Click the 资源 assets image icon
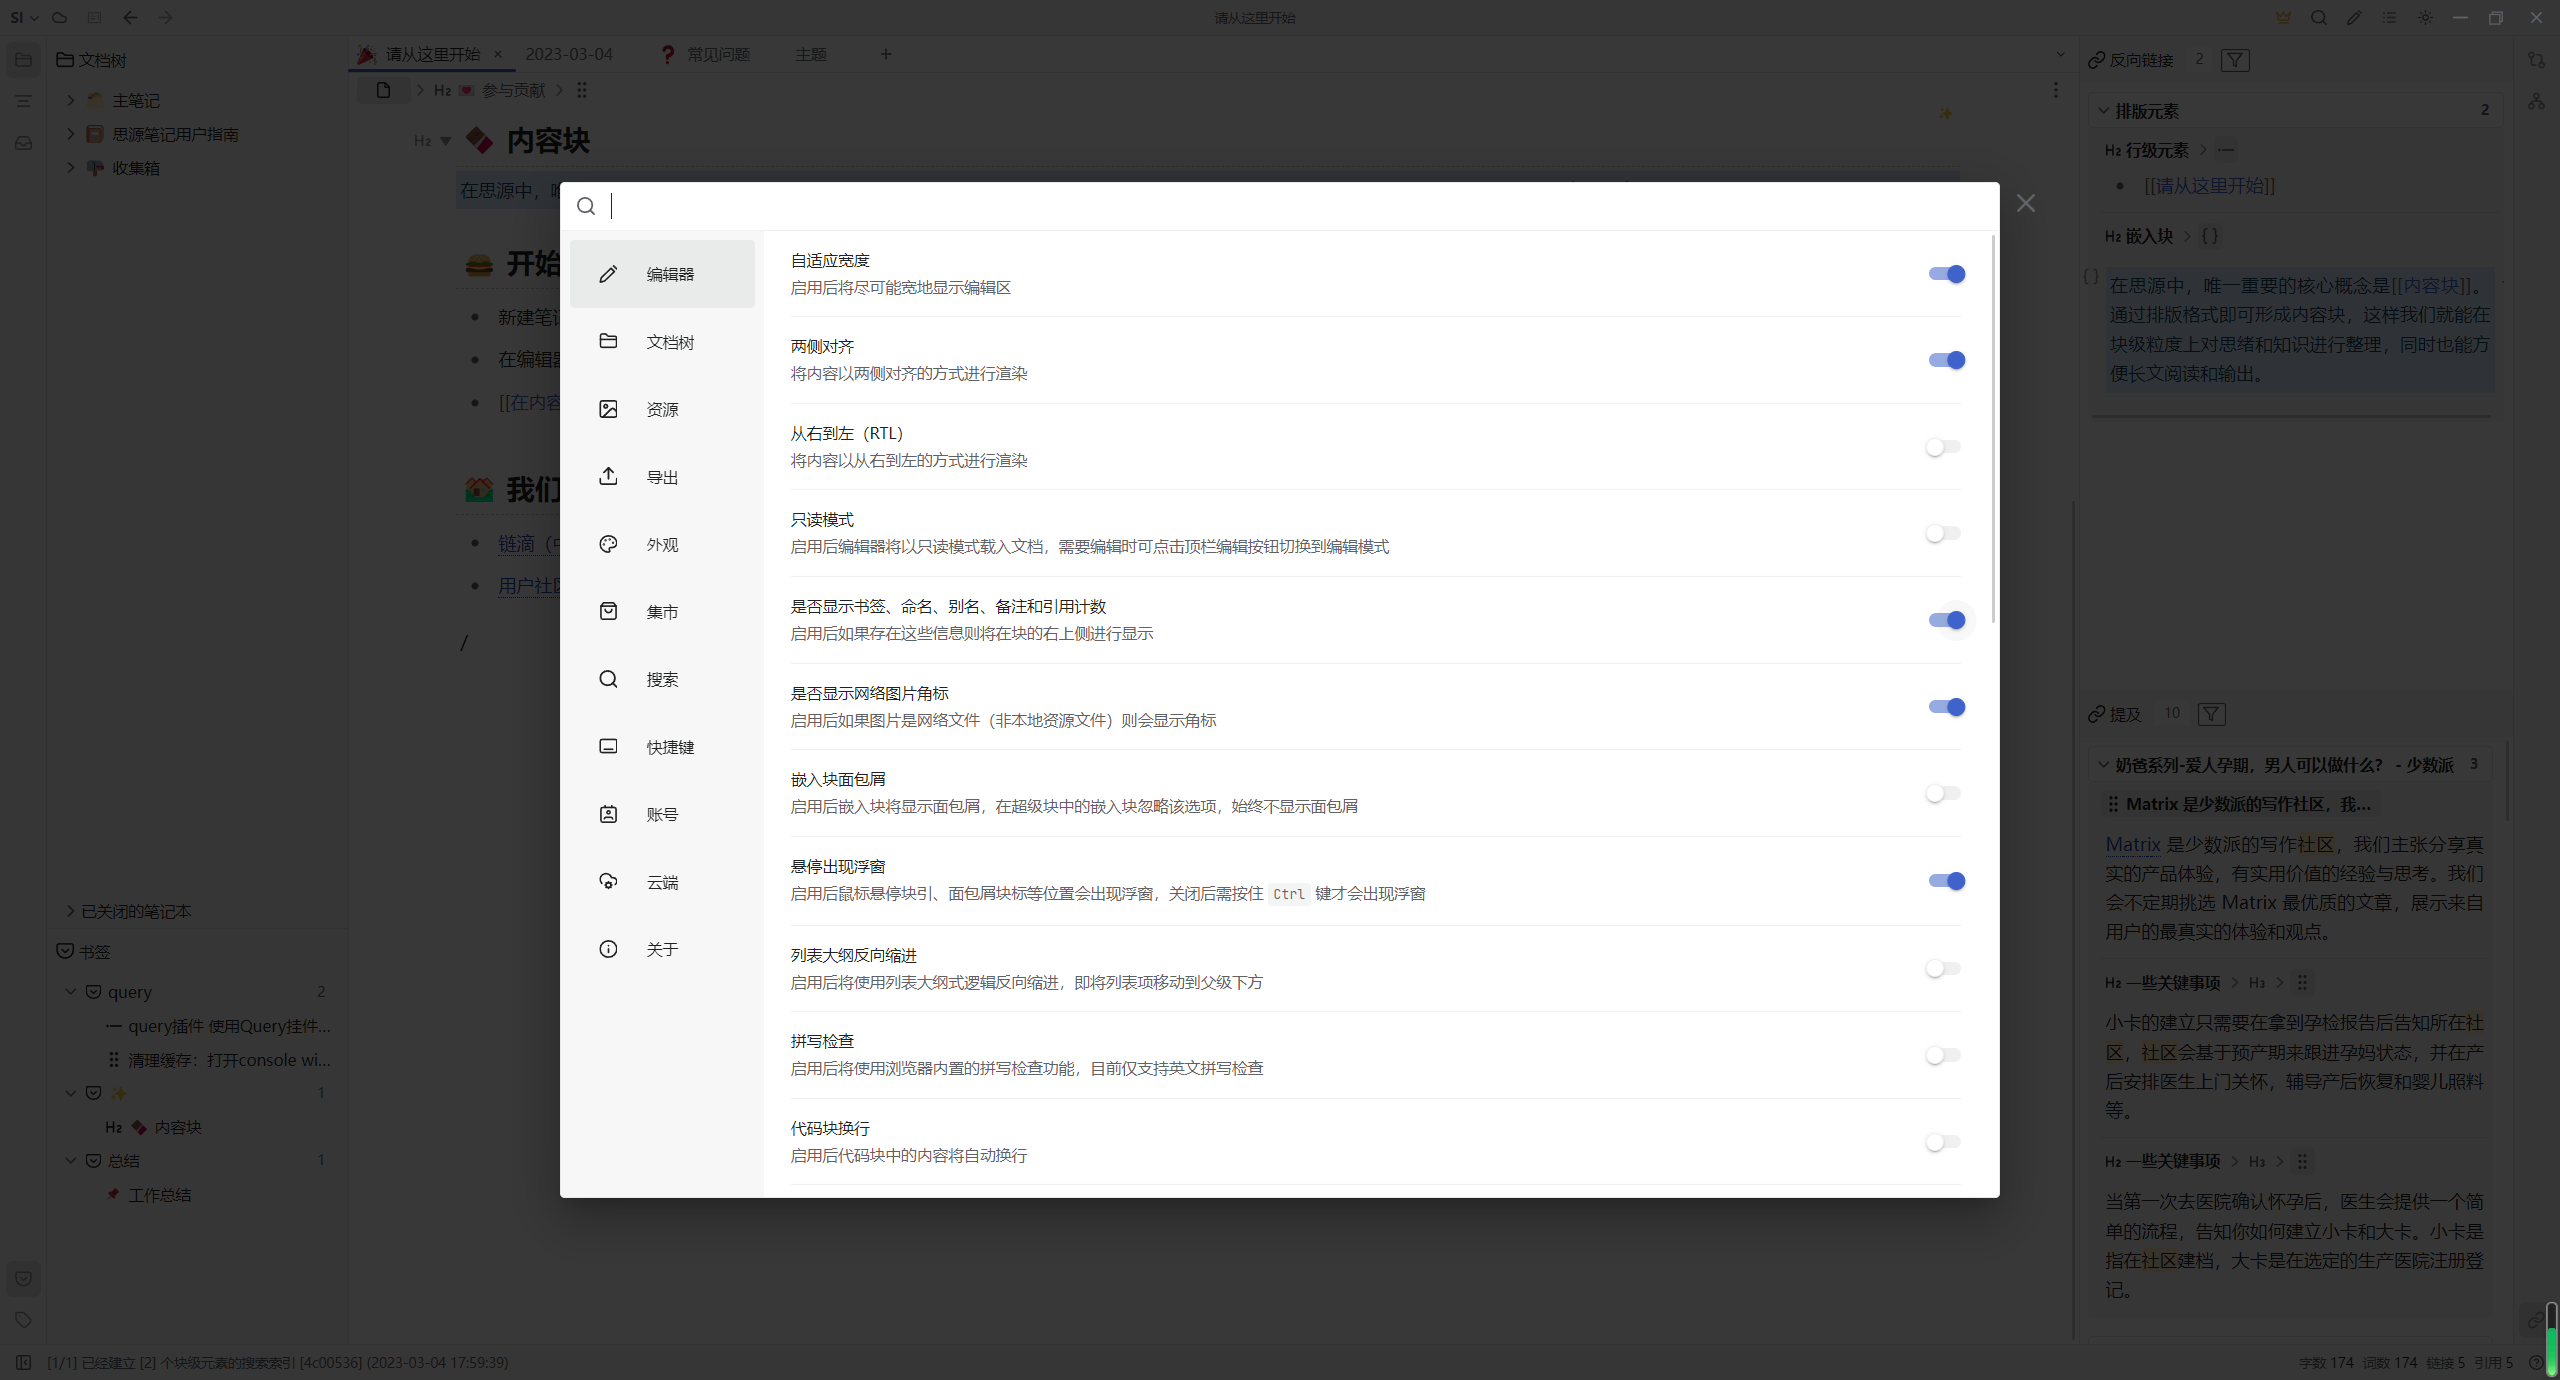Screen dimensions: 2560x1380 pos(608,409)
